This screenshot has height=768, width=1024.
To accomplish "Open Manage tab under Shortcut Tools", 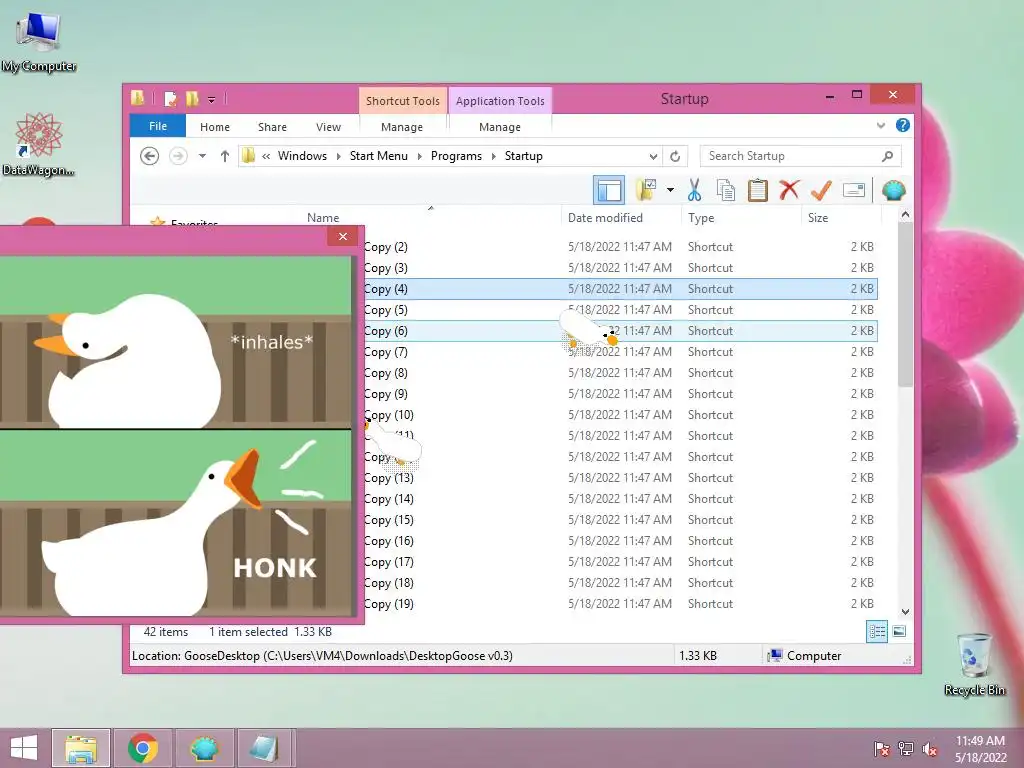I will pos(402,127).
